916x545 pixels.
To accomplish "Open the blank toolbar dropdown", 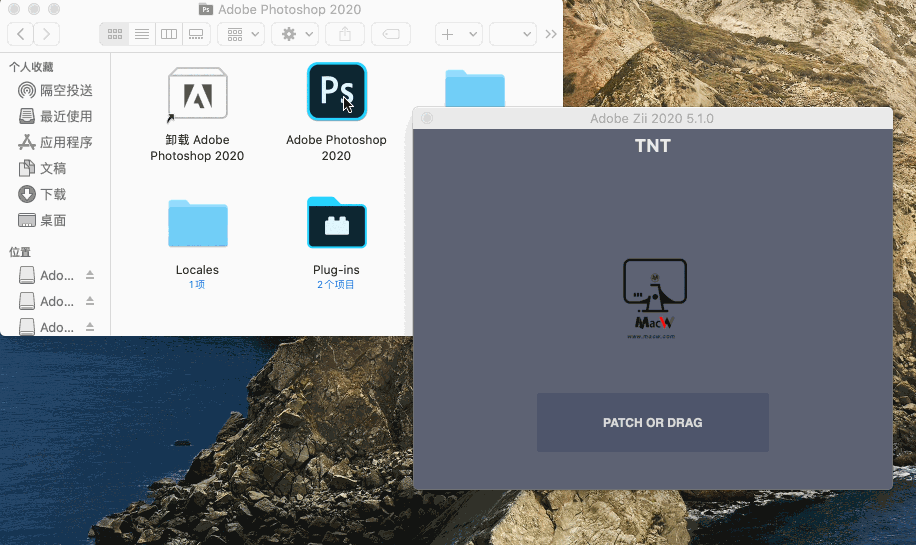I will [x=513, y=34].
